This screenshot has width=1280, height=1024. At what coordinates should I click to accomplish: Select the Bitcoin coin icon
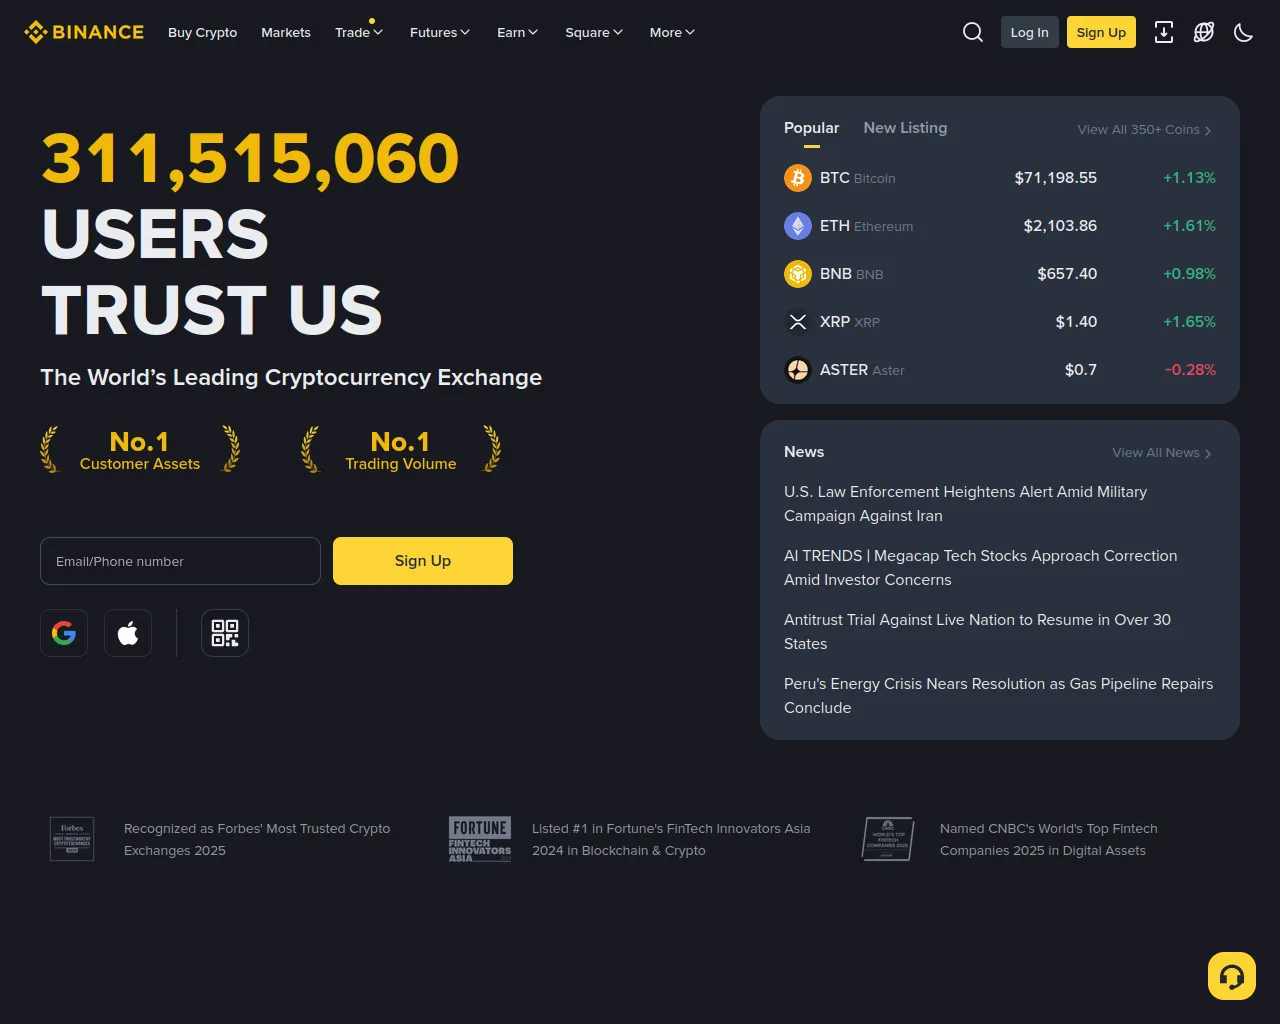tap(798, 178)
